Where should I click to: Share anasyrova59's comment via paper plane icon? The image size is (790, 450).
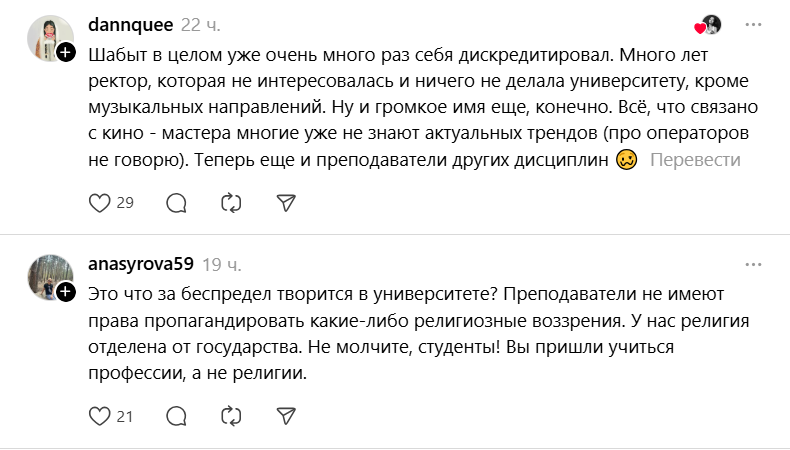click(x=286, y=415)
